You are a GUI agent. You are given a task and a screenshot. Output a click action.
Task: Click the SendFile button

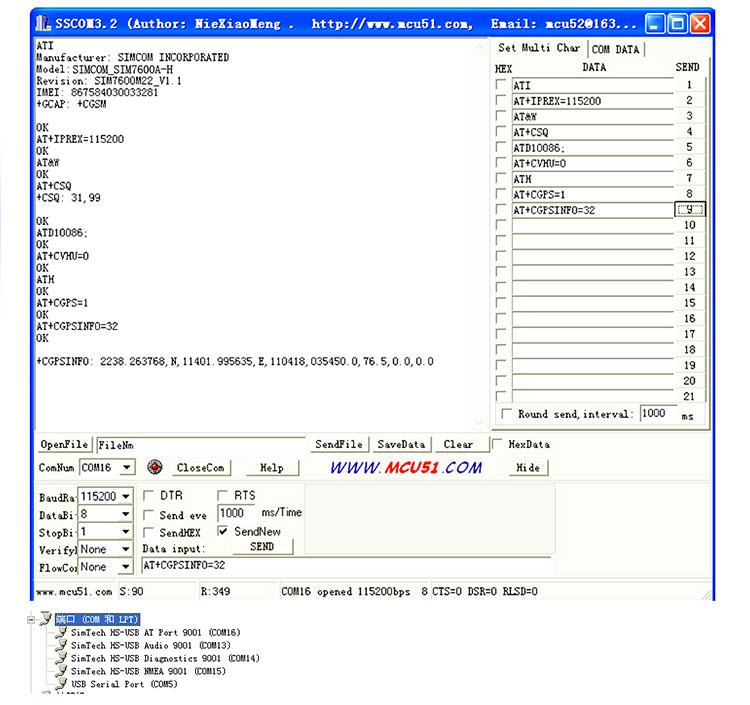coord(339,444)
